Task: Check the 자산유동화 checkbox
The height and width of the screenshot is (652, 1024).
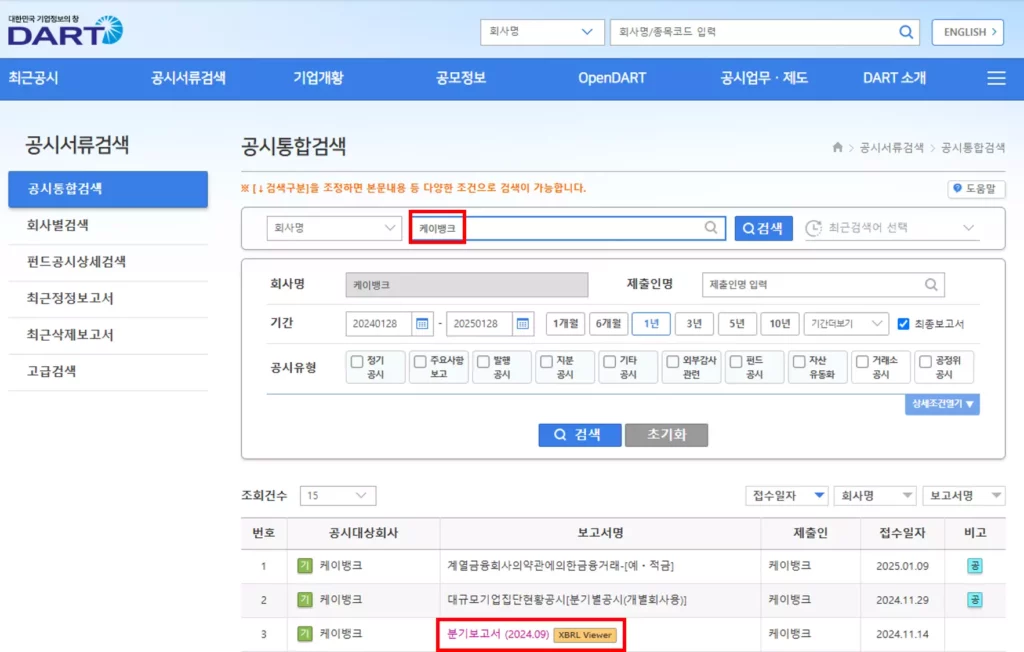Action: (x=799, y=361)
